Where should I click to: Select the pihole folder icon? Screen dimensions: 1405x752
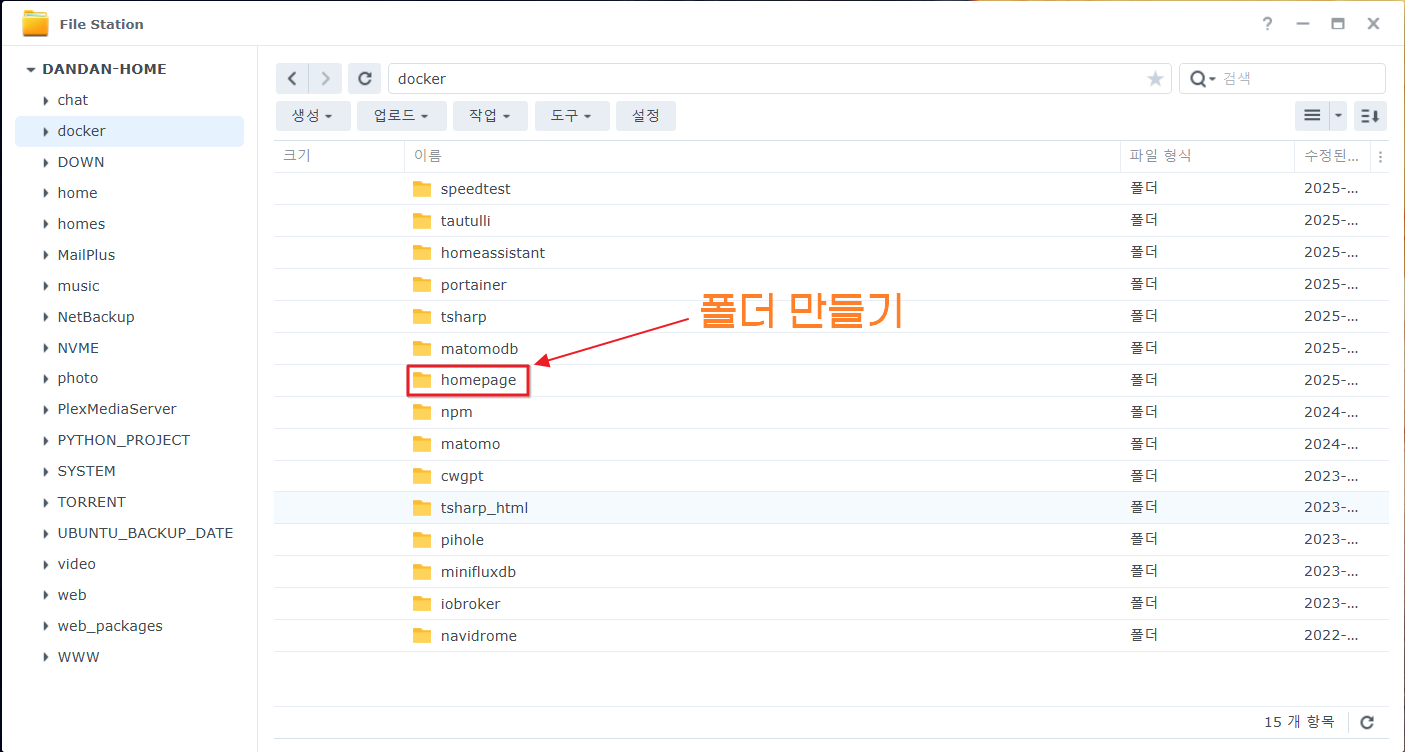tap(422, 540)
